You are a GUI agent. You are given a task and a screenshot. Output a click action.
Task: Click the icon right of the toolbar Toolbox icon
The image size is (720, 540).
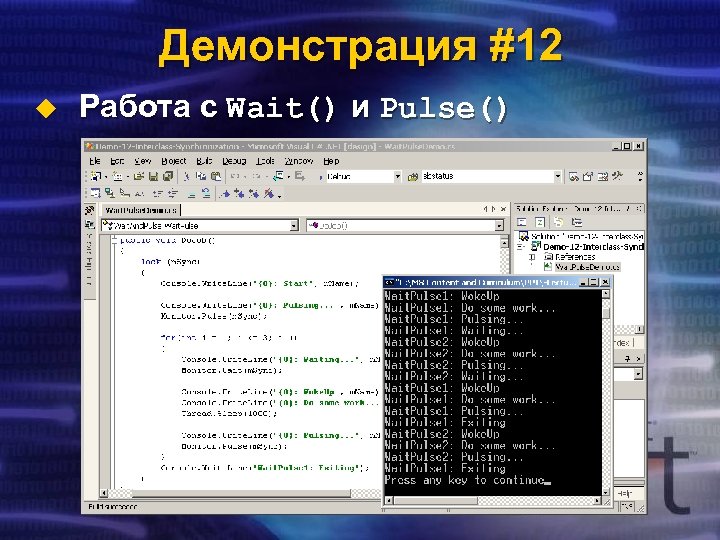(618, 176)
